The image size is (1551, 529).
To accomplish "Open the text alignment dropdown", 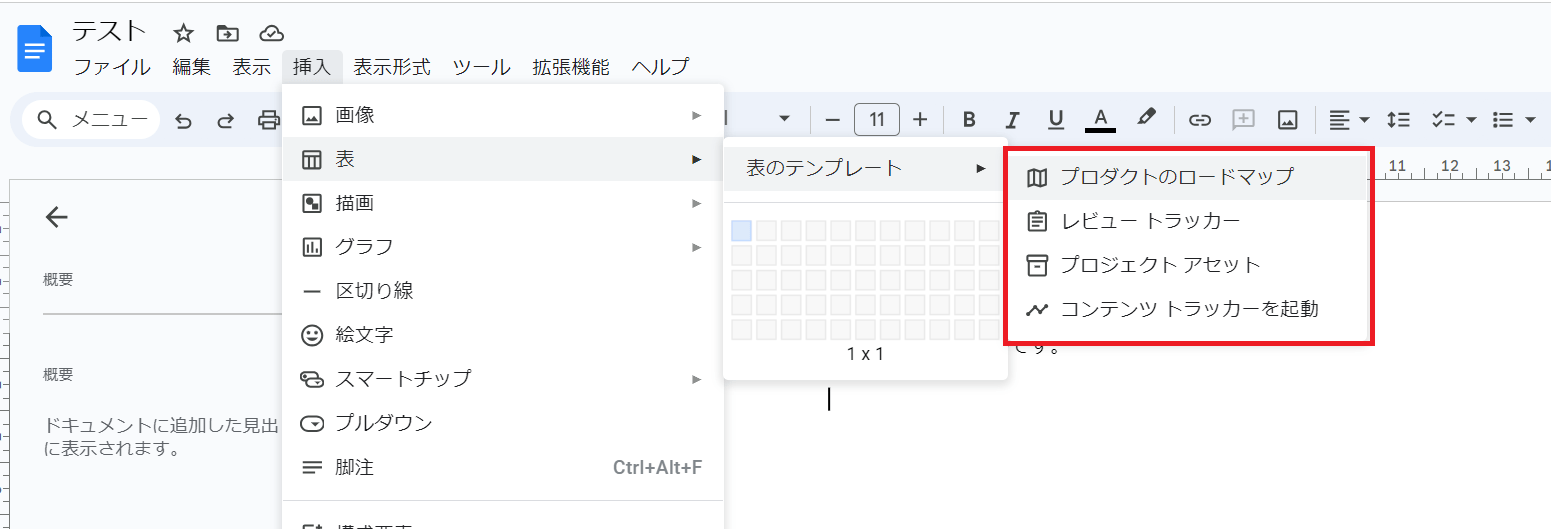I will [x=1349, y=120].
